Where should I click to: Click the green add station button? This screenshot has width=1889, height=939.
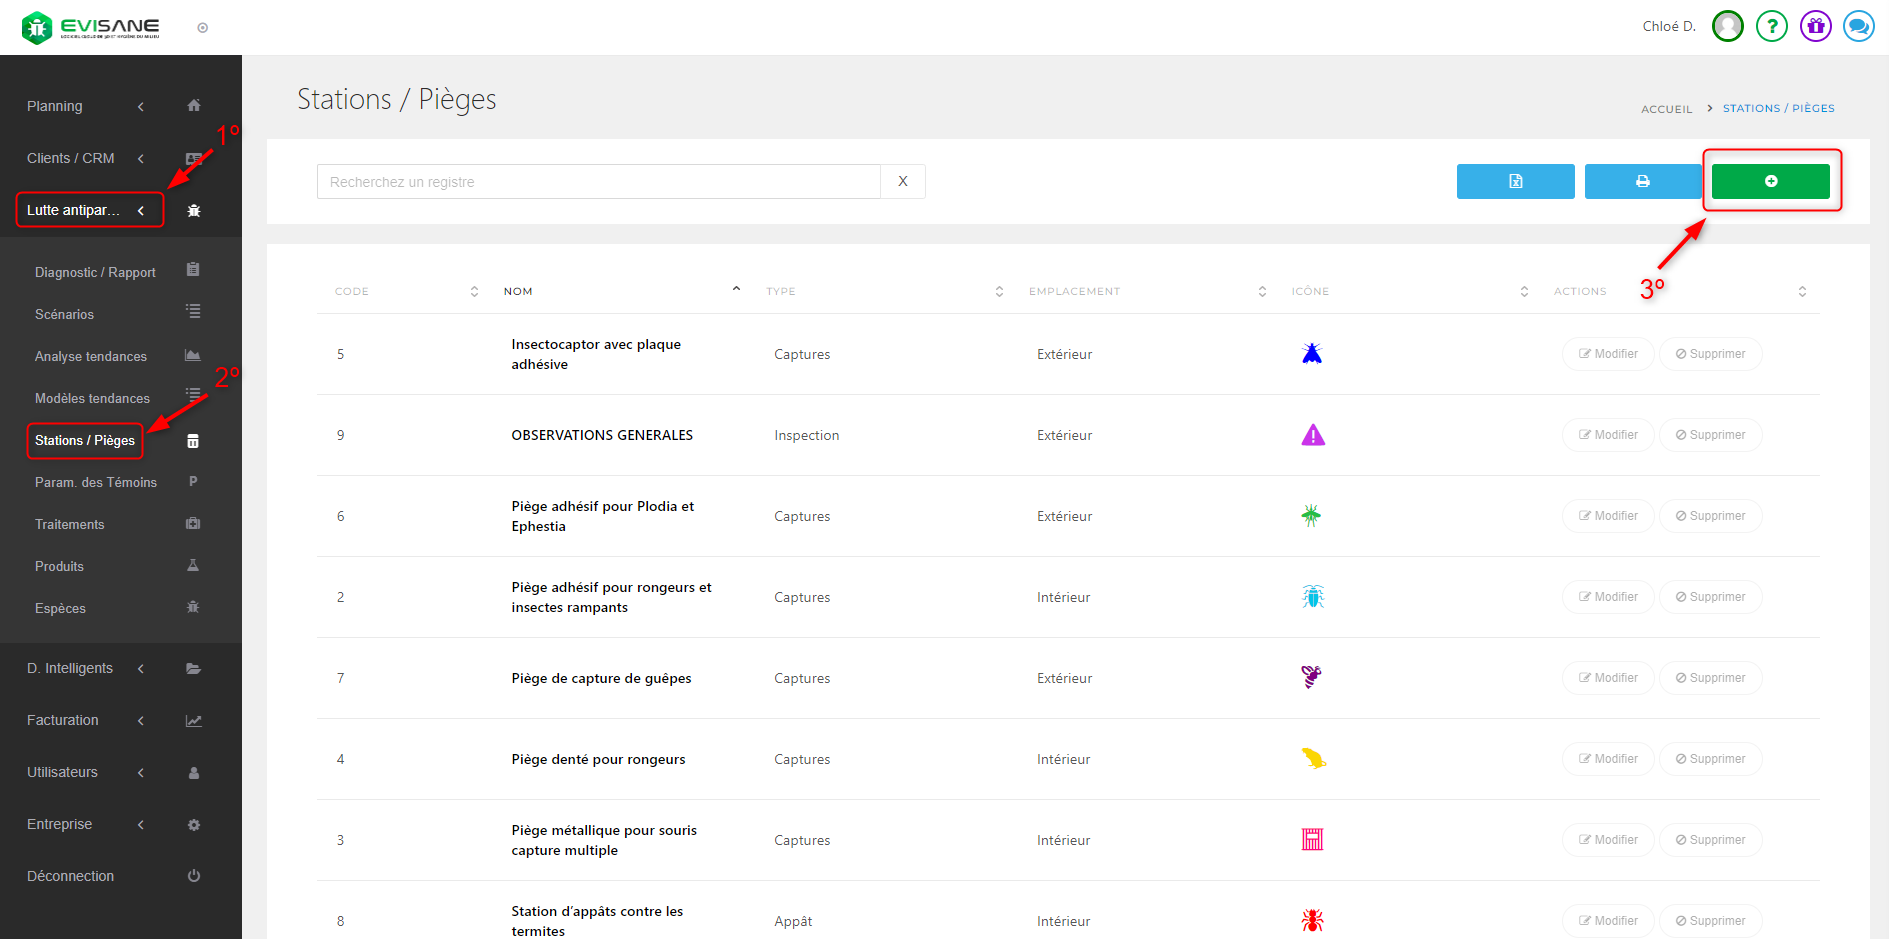tap(1770, 181)
